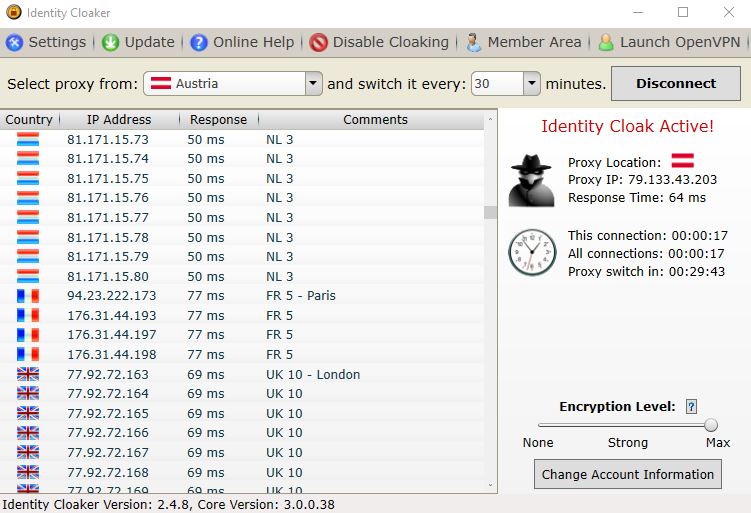Sort list by Comments column header

[376, 119]
